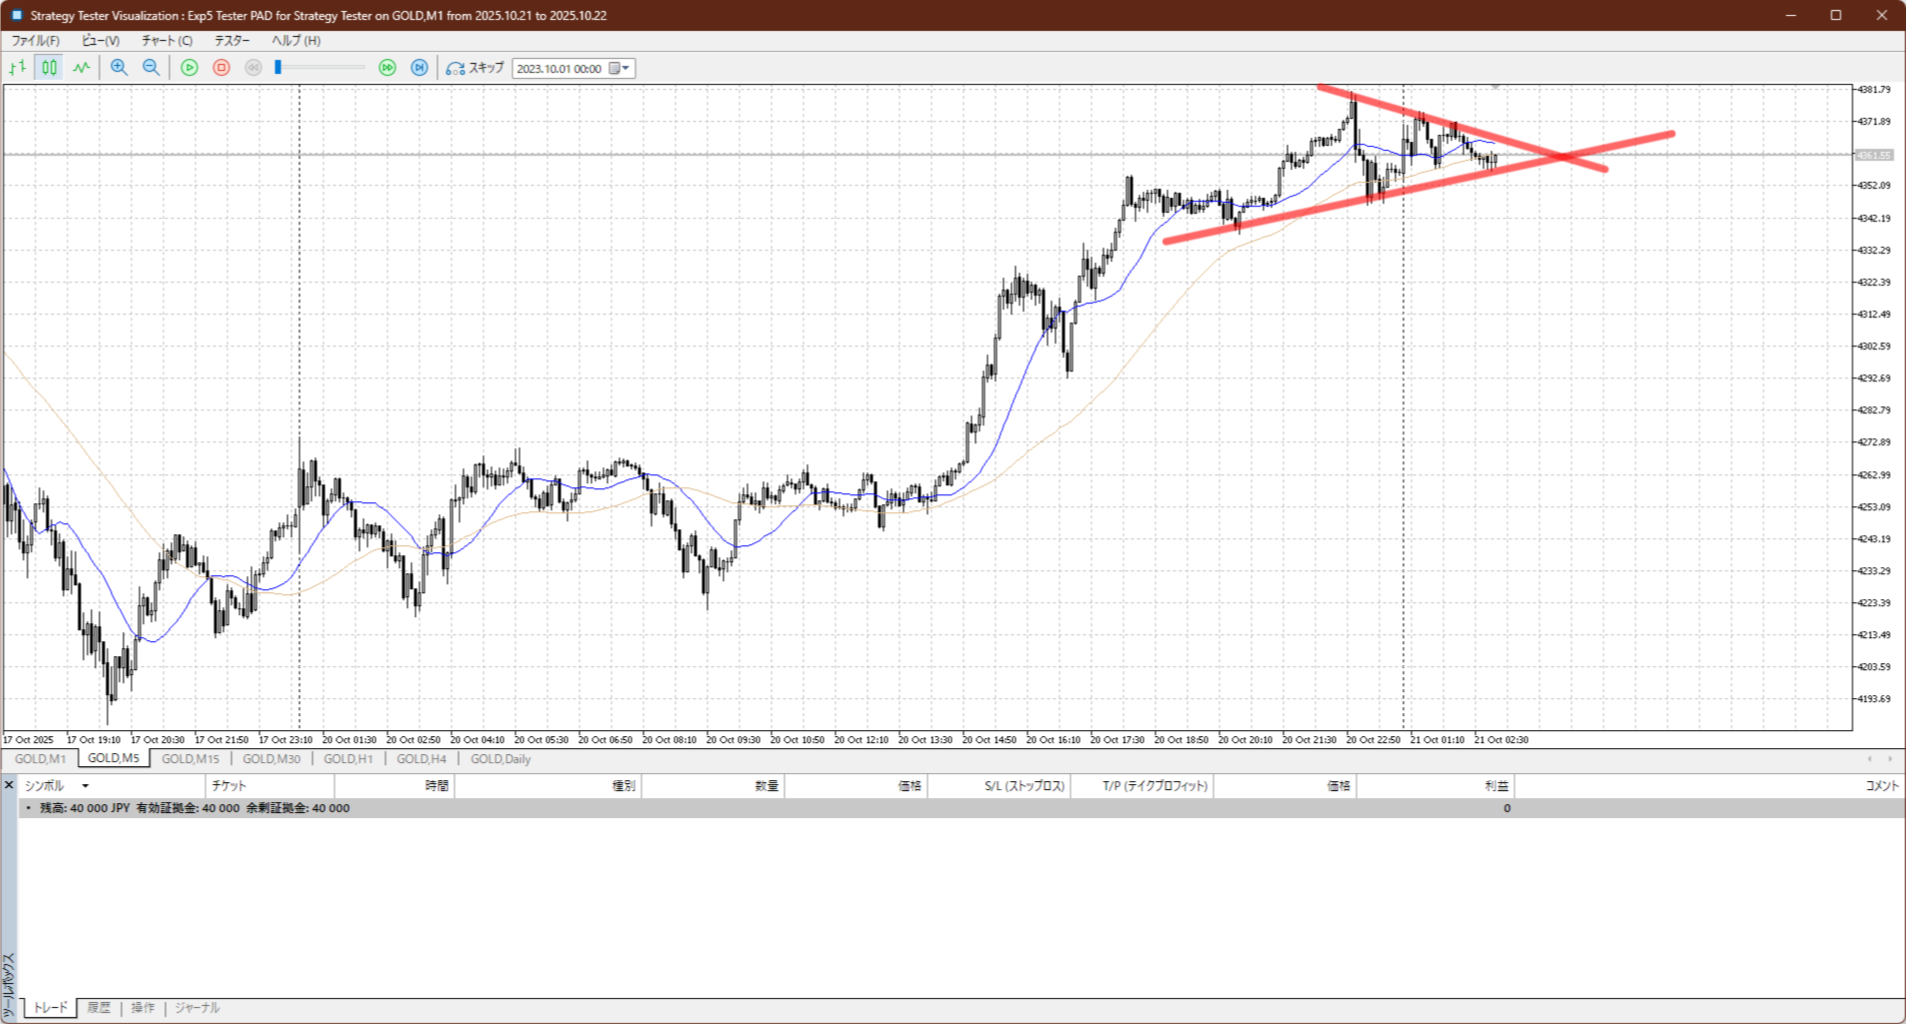This screenshot has width=1906, height=1024.
Task: Zoom in on the chart
Action: [119, 68]
